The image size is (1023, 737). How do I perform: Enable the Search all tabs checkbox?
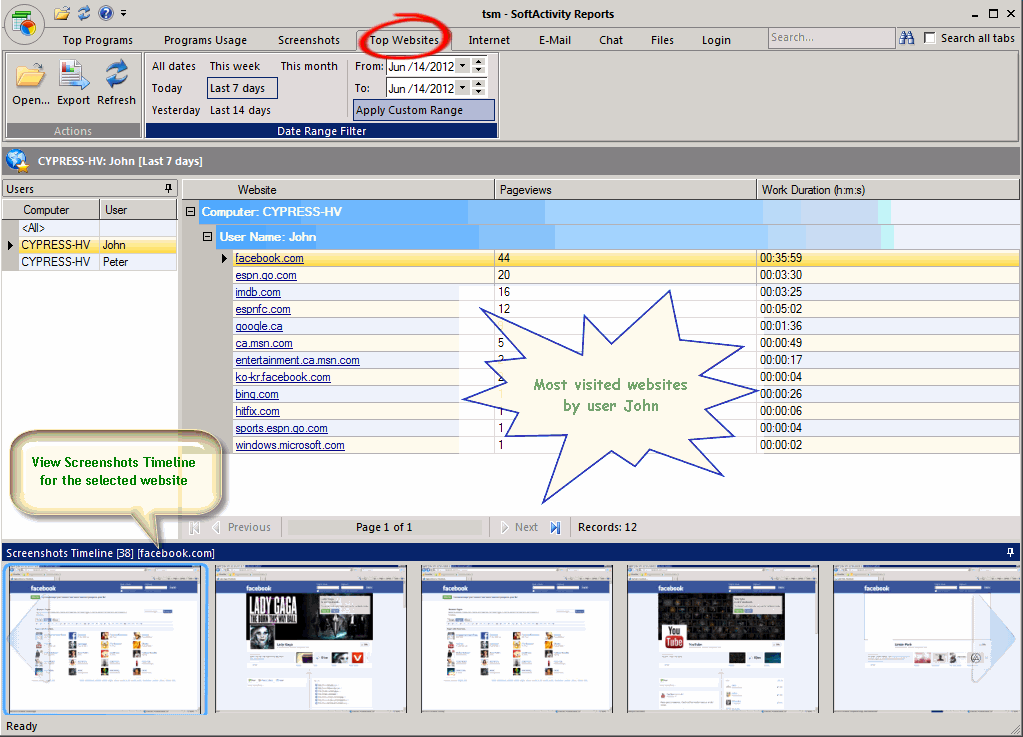click(930, 38)
